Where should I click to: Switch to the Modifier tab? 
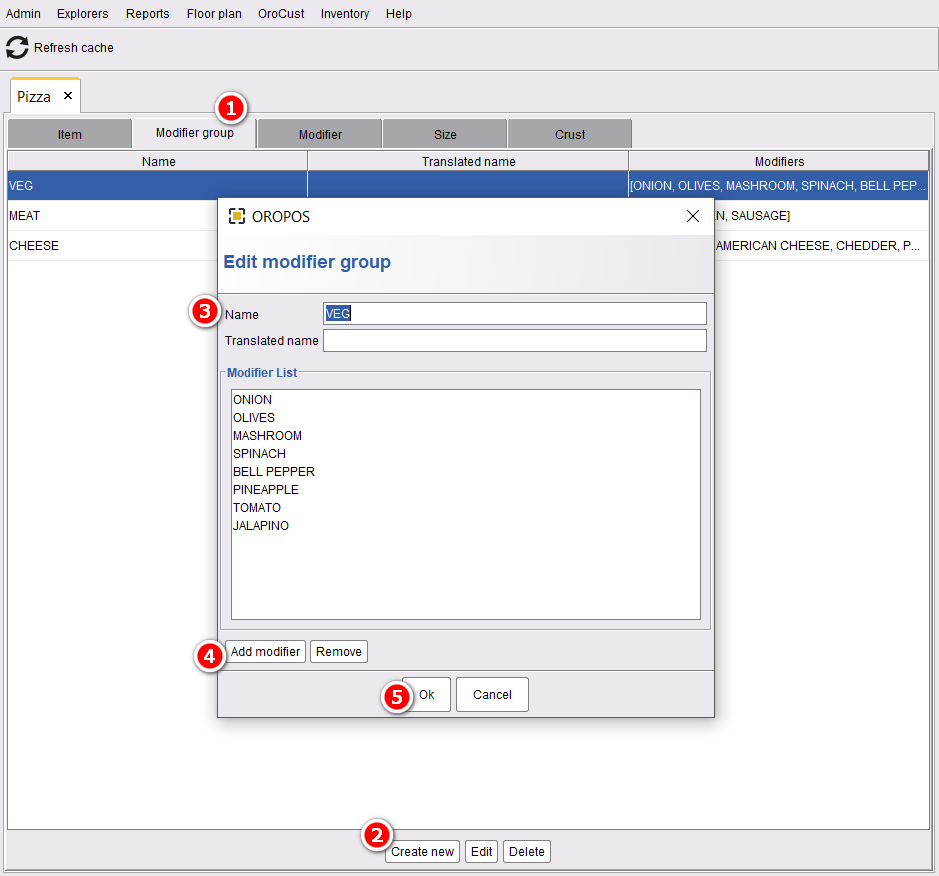click(320, 134)
